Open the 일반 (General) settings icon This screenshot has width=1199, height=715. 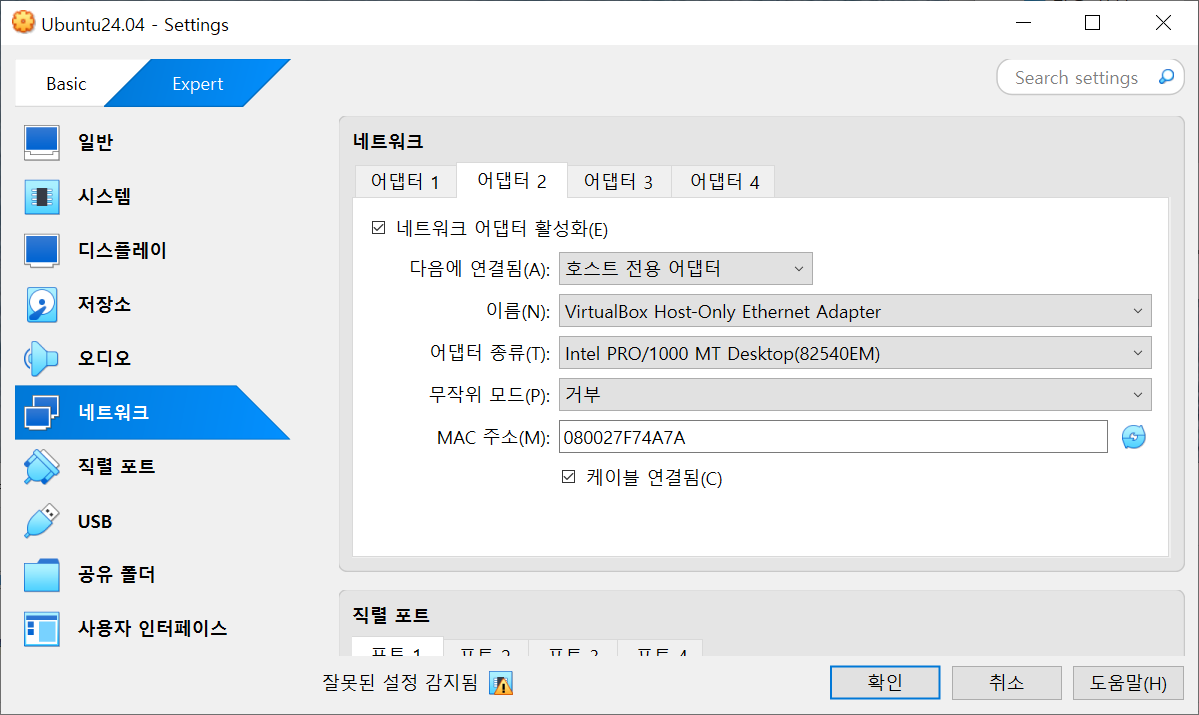[x=41, y=142]
